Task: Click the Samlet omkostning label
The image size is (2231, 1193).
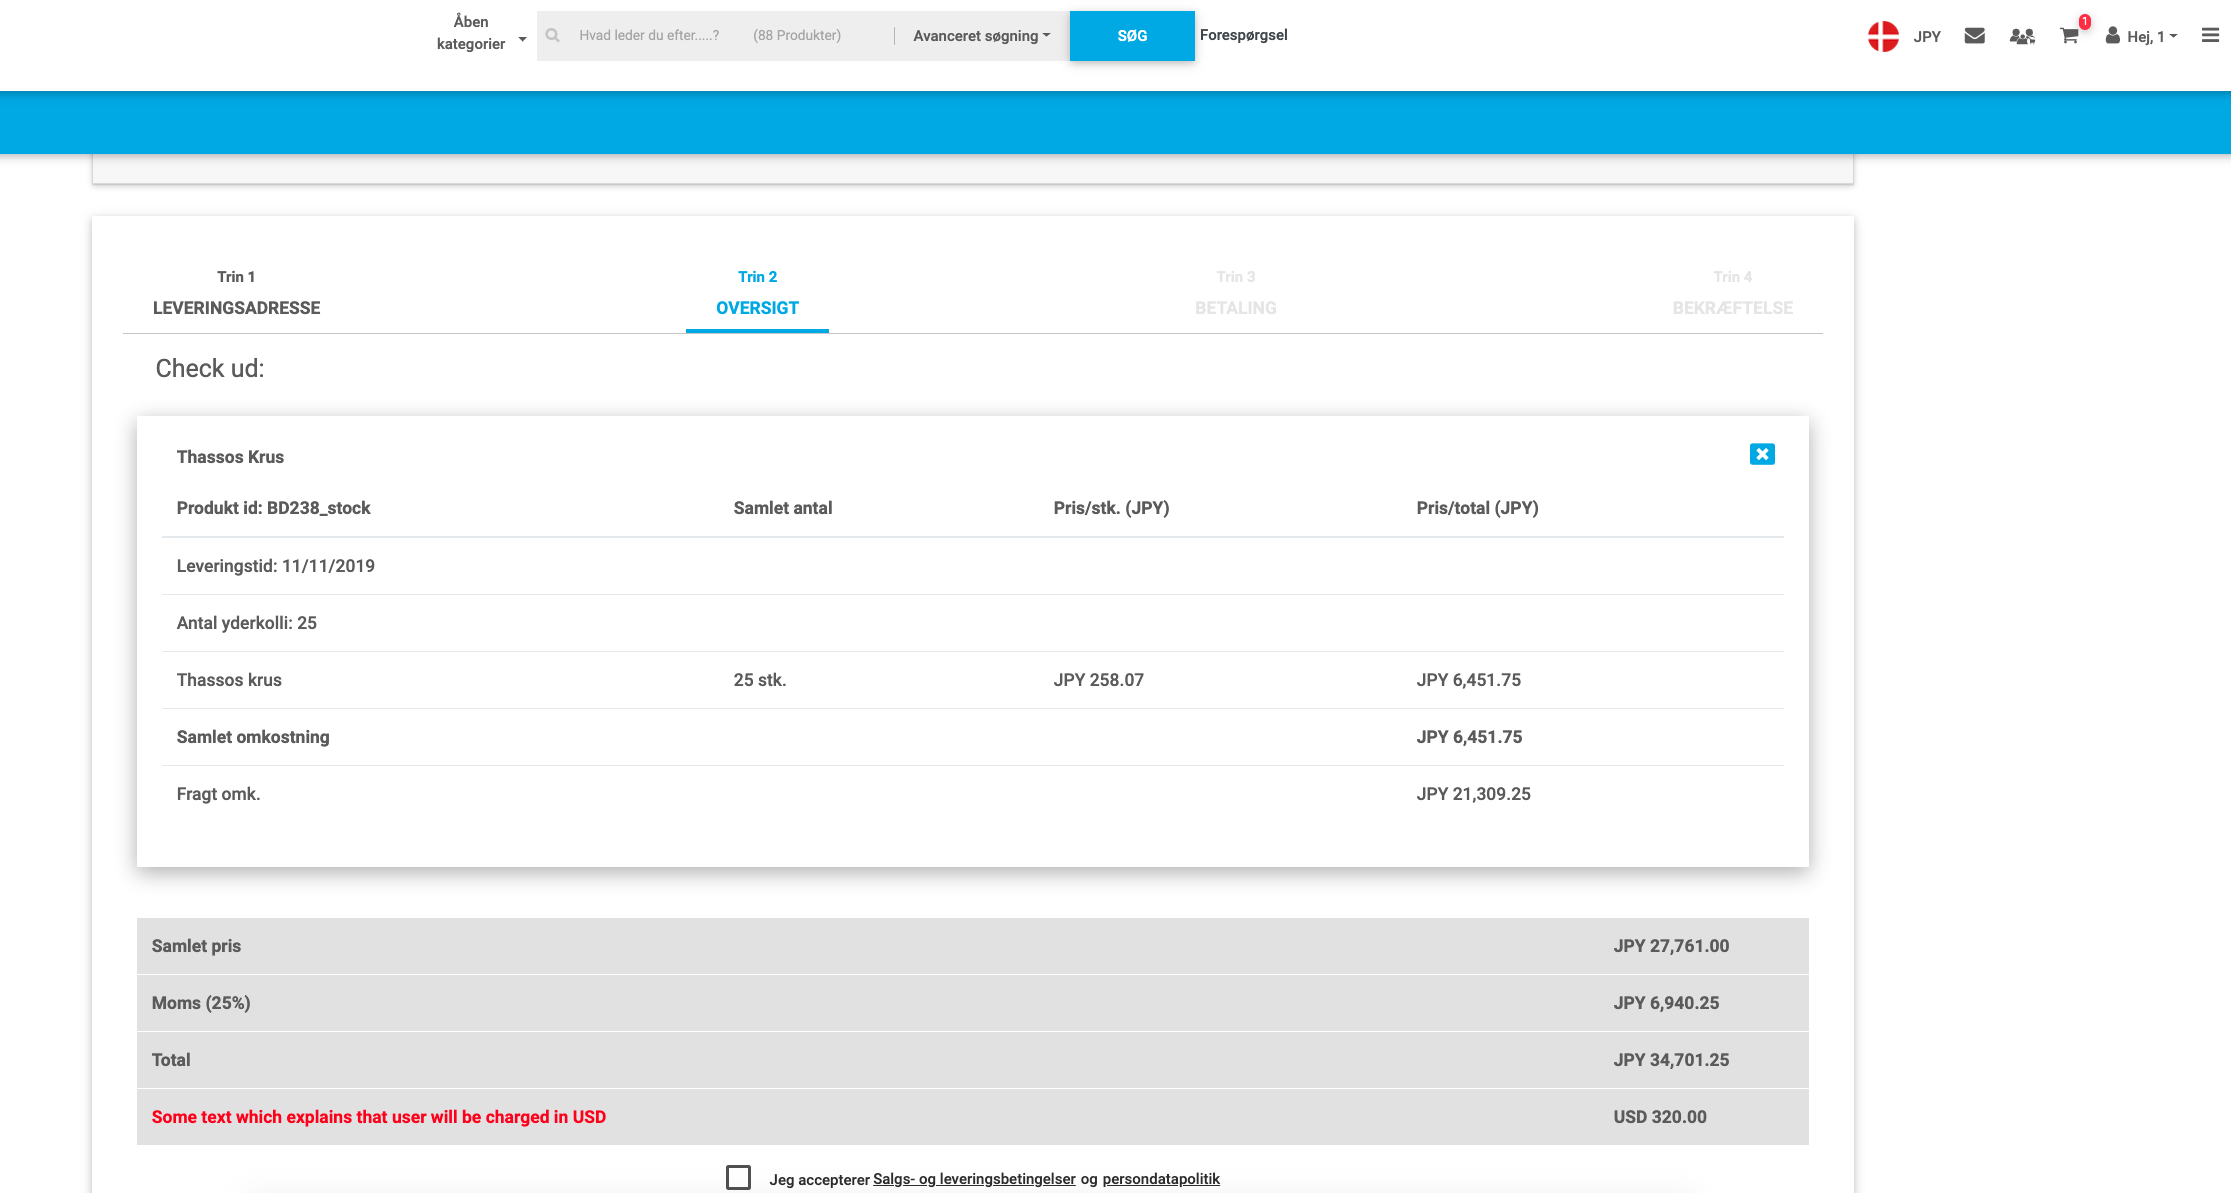Action: (253, 737)
